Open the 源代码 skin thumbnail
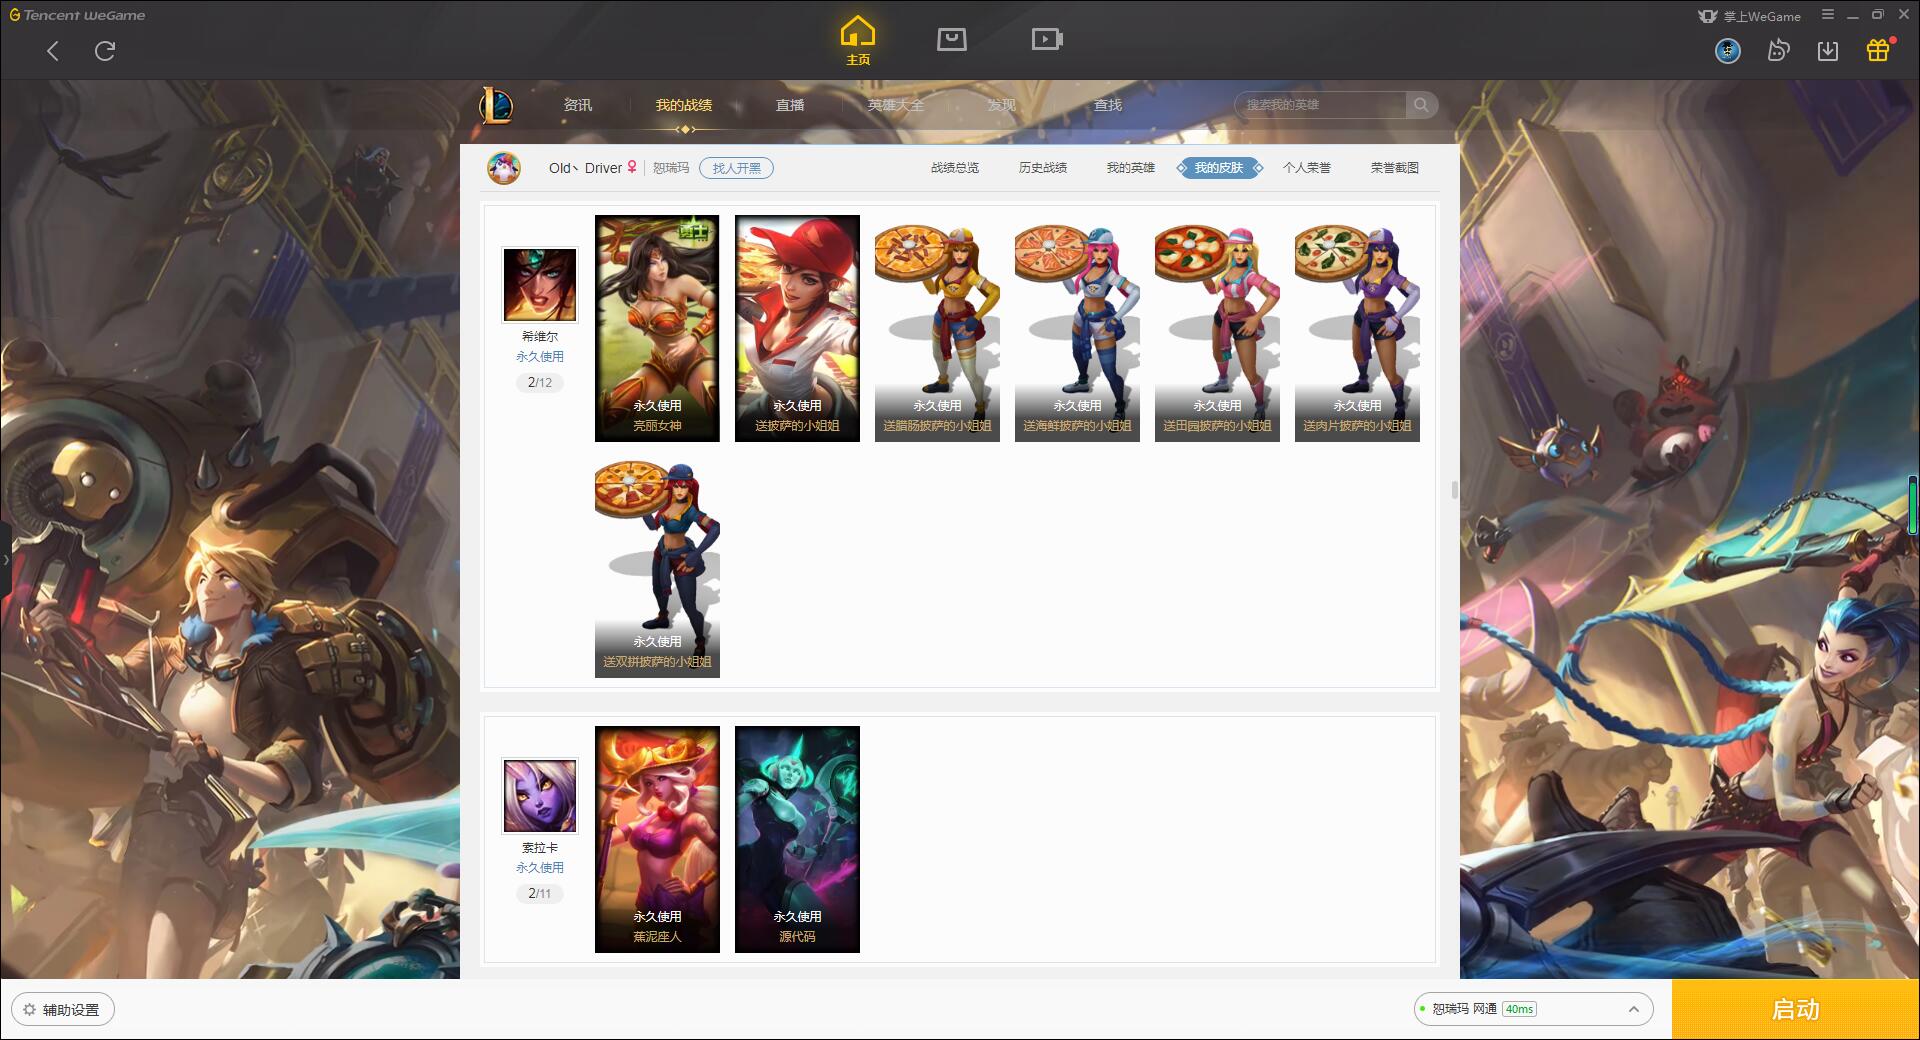This screenshot has width=1920, height=1040. (x=797, y=839)
